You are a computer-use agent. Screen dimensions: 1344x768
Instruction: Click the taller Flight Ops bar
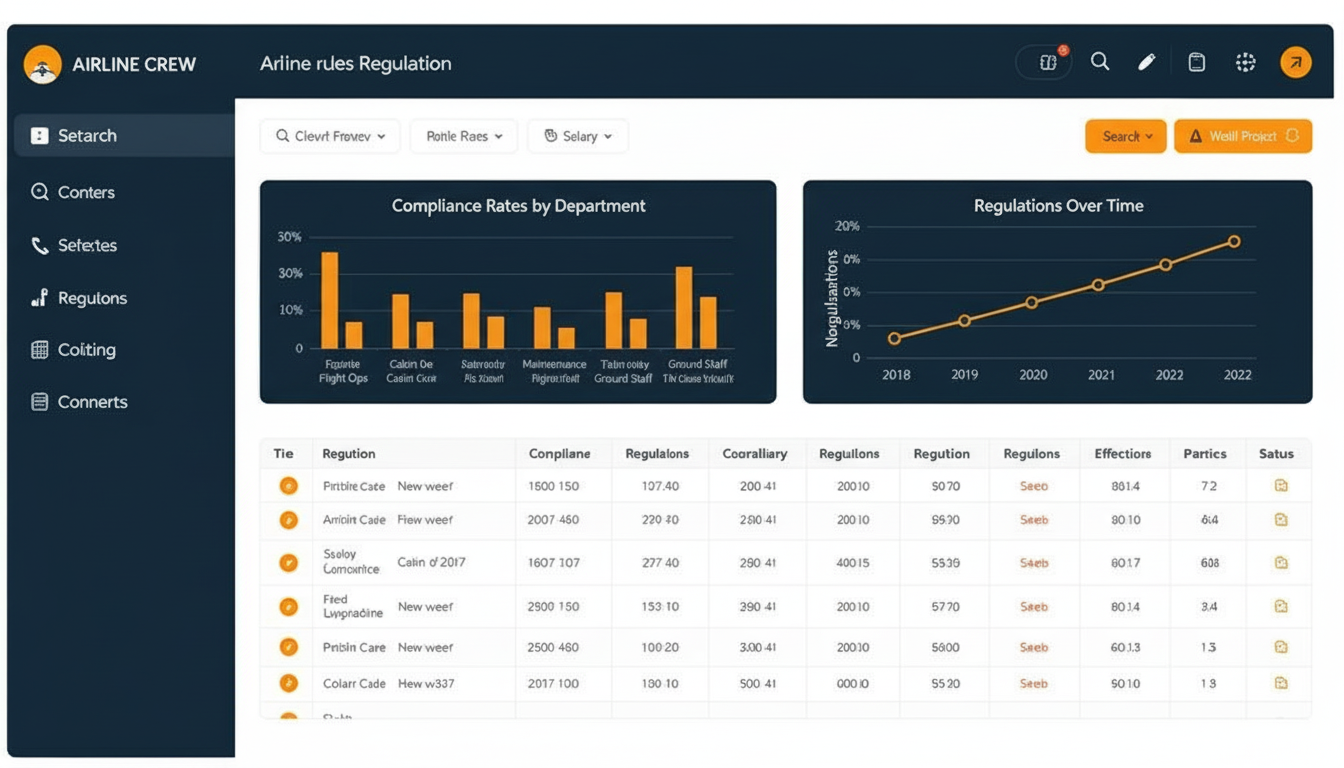[x=330, y=300]
